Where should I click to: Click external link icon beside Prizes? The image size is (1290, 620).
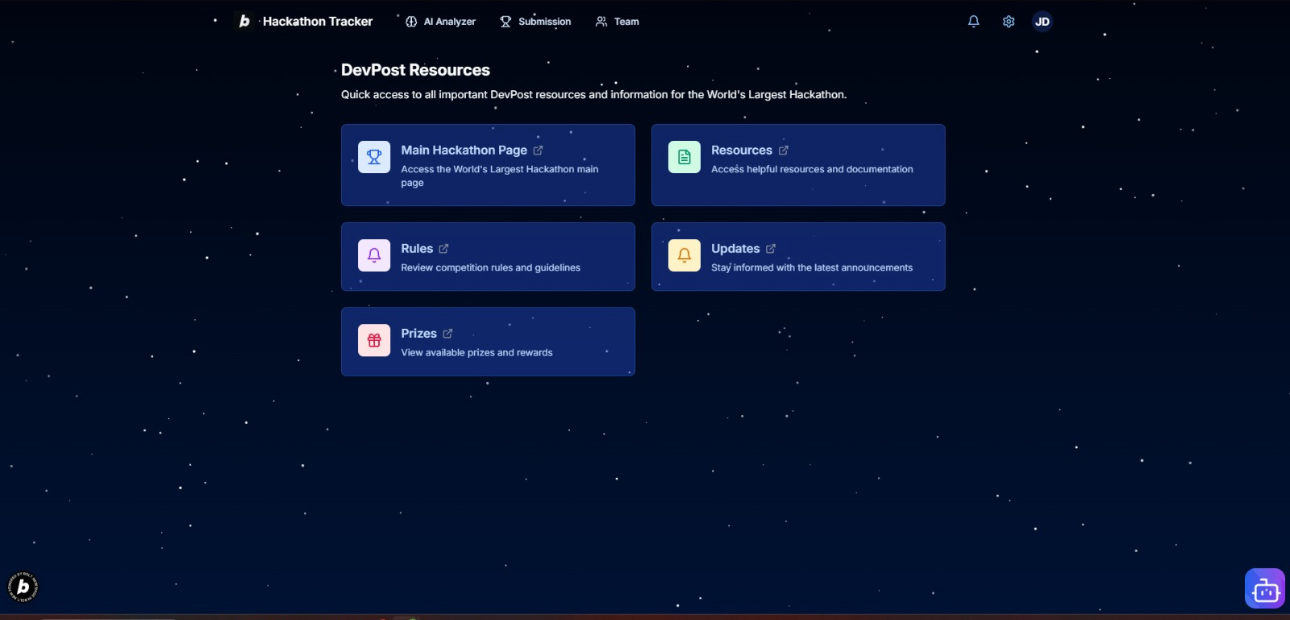(447, 333)
